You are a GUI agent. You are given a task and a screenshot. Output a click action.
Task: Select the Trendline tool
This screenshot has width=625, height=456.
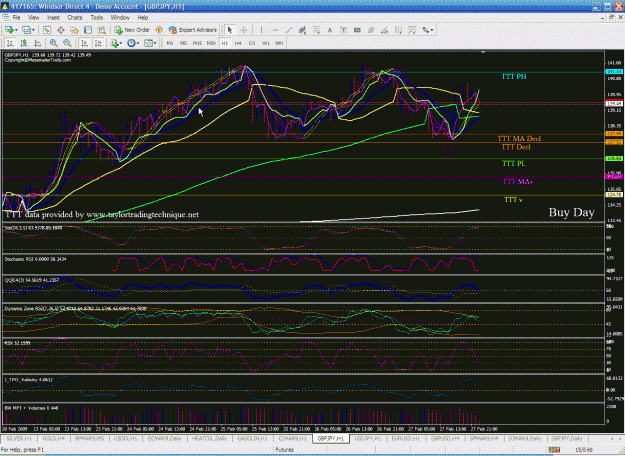(289, 30)
